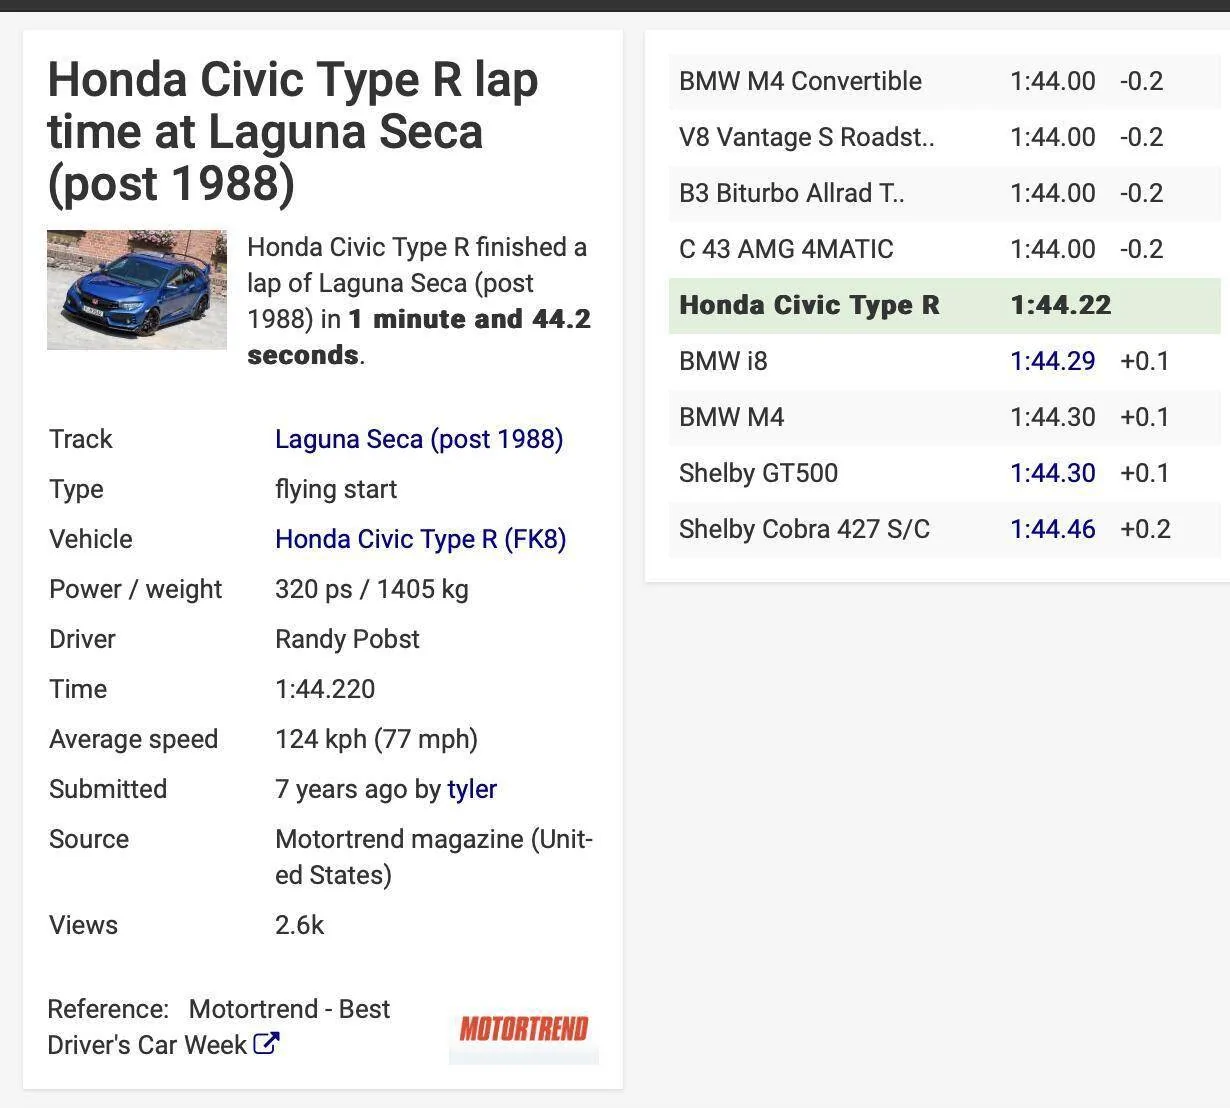View tyler's submitter profile
1230x1108 pixels.
pos(473,789)
